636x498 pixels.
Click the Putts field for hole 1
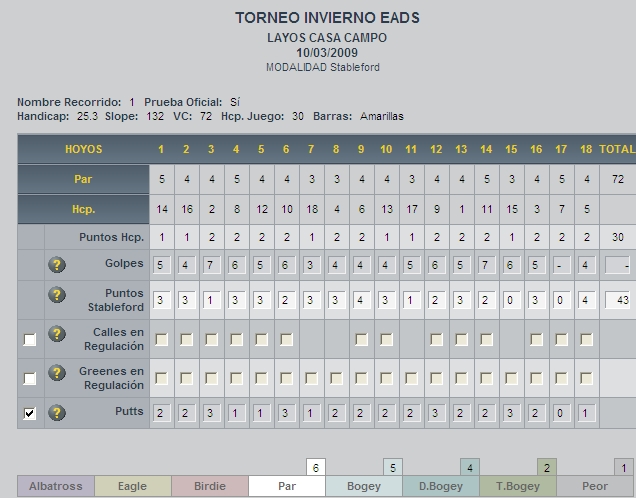click(162, 413)
